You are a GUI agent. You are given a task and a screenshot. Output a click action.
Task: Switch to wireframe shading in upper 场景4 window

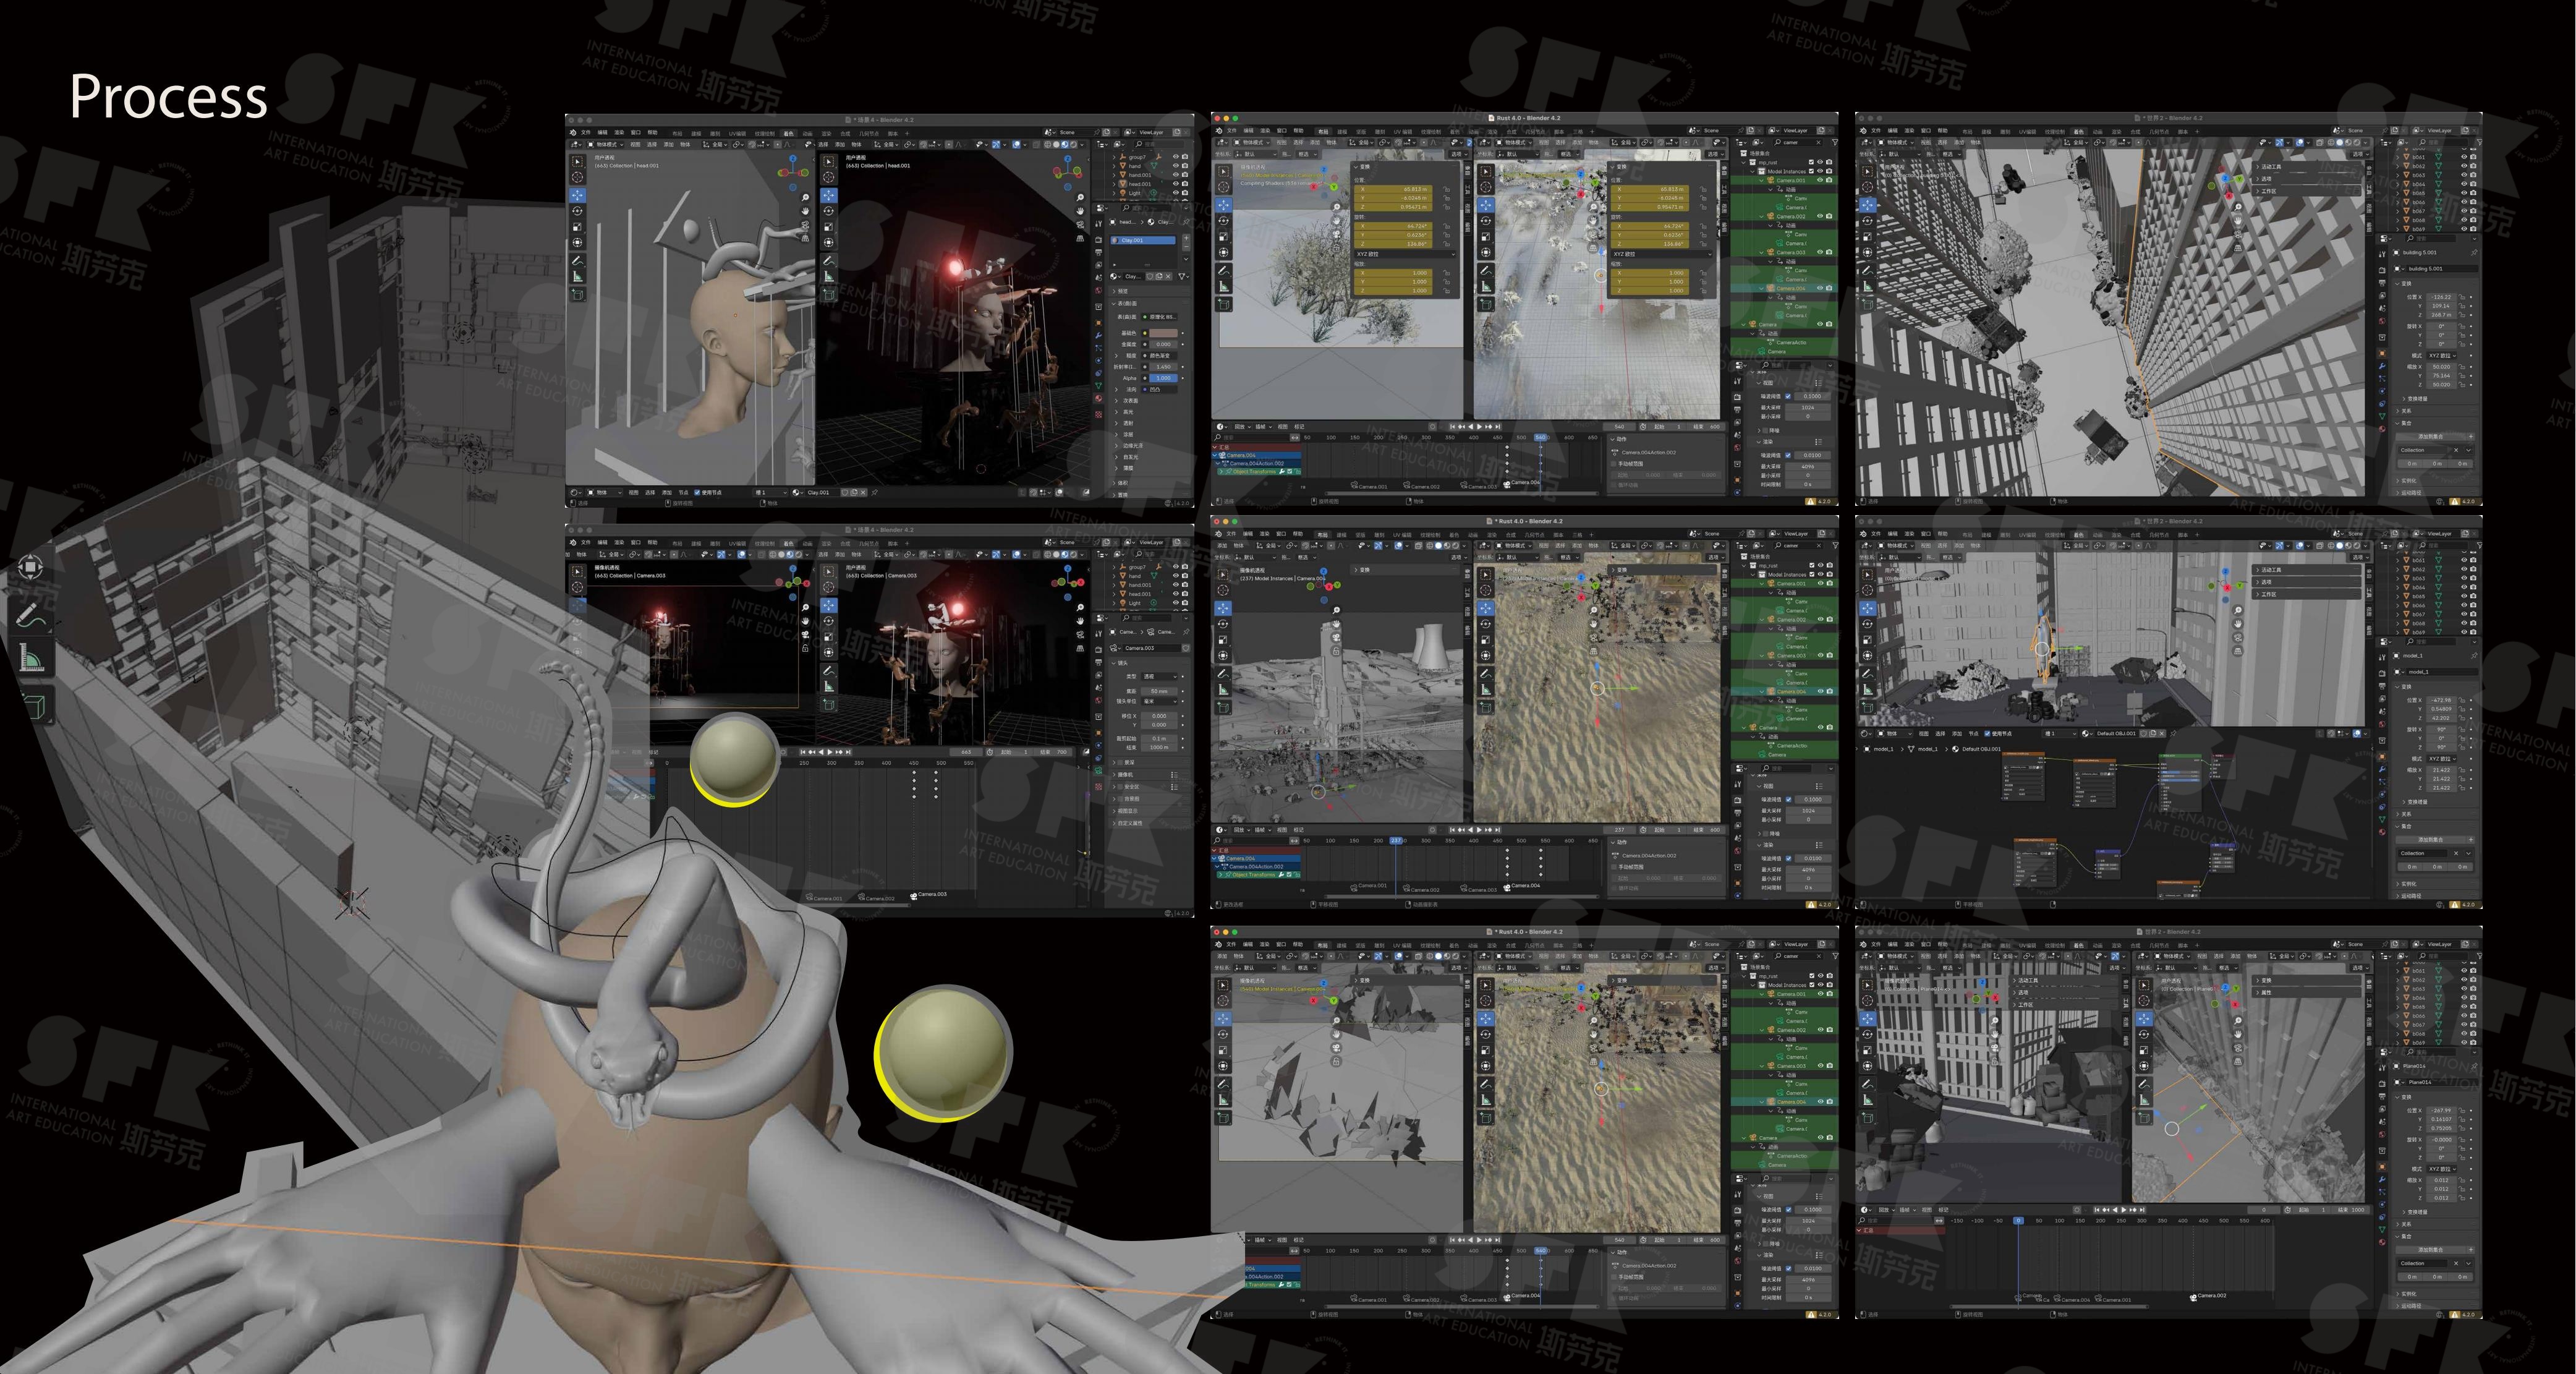[x=1048, y=144]
